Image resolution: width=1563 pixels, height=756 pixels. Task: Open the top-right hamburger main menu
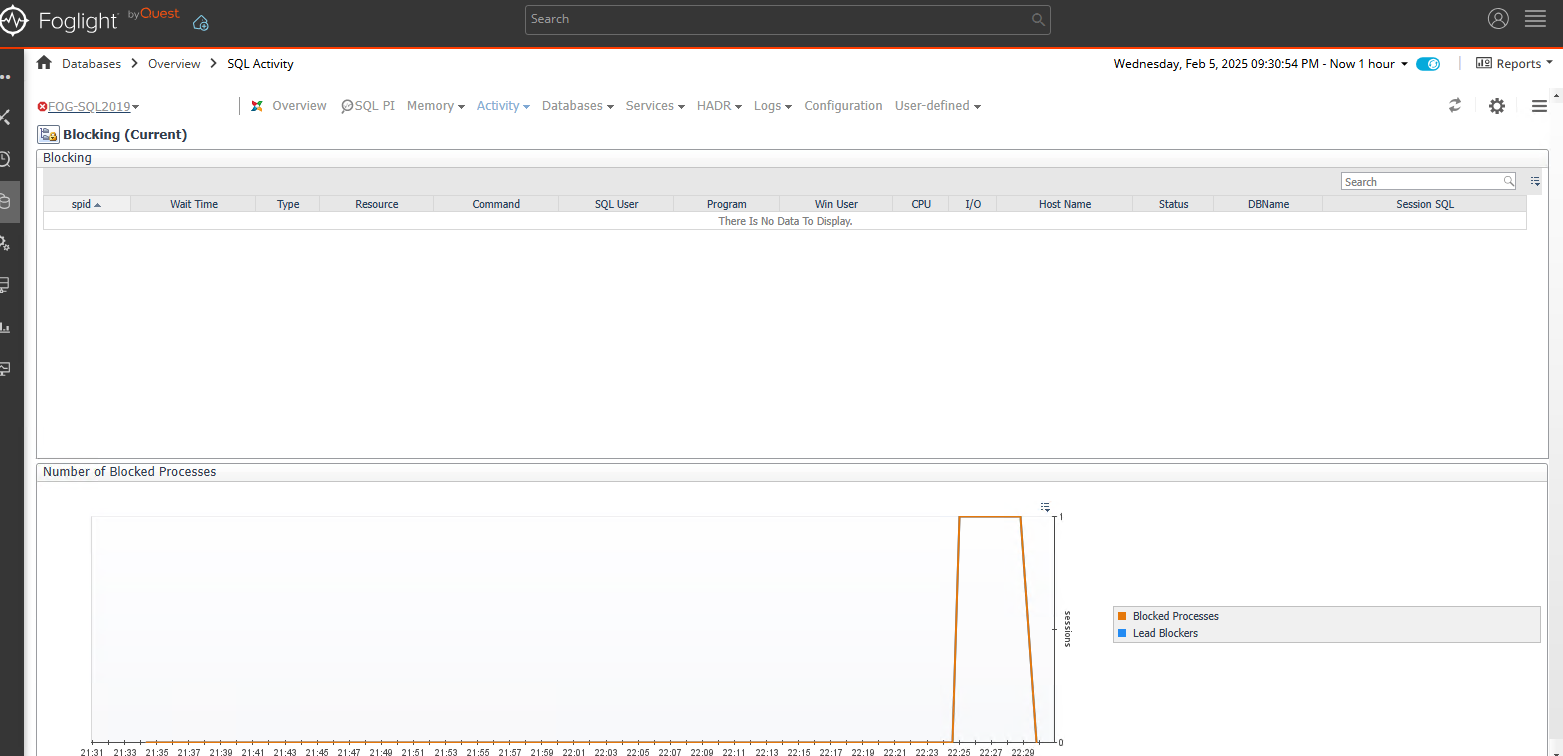1535,19
